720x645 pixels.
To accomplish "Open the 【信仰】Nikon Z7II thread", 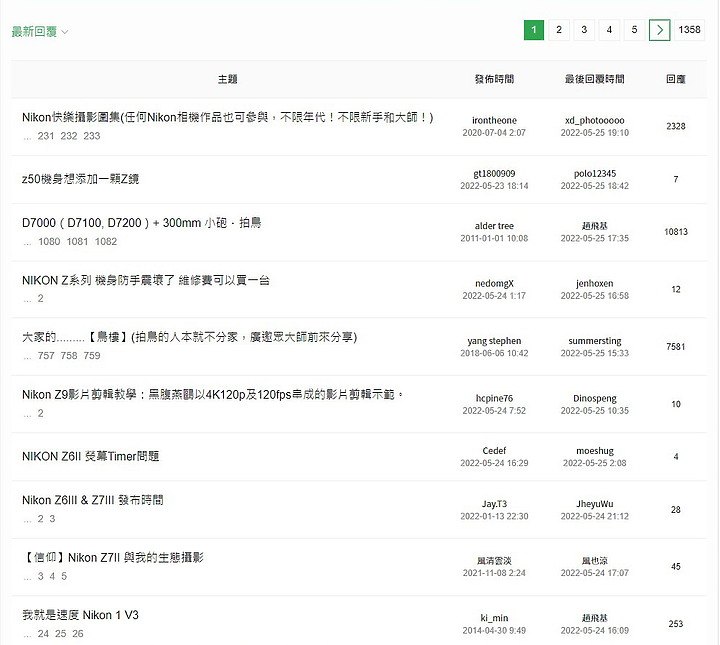I will [112, 557].
